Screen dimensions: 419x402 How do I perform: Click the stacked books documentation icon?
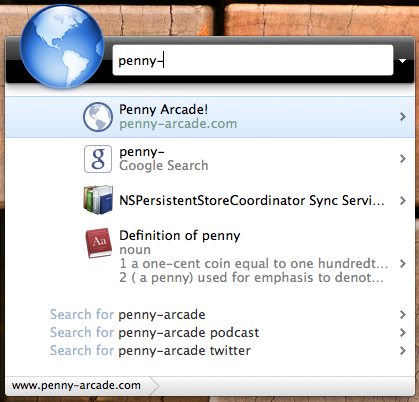98,200
